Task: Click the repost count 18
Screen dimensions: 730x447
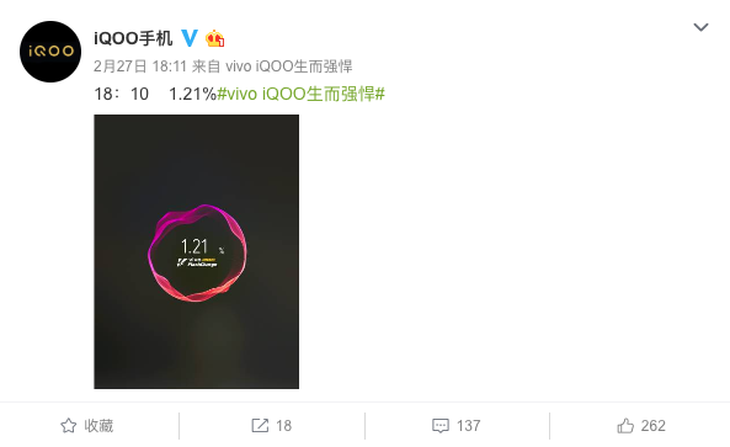Action: tap(284, 426)
